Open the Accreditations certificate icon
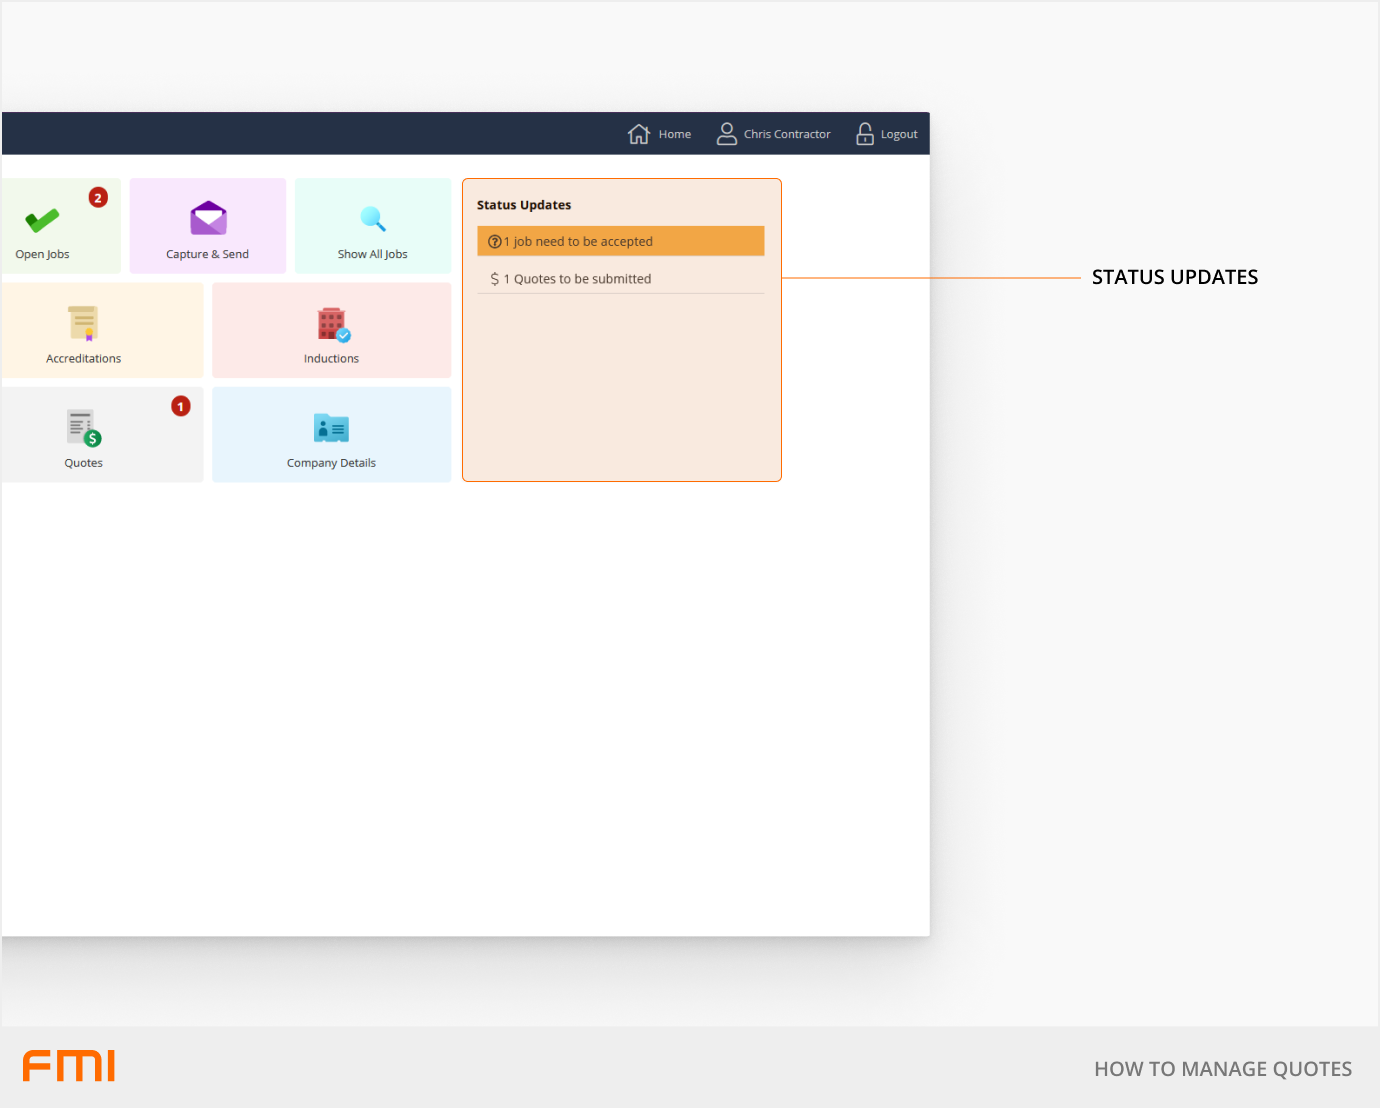Screen dimensions: 1380x1108 pyautogui.click(x=83, y=323)
